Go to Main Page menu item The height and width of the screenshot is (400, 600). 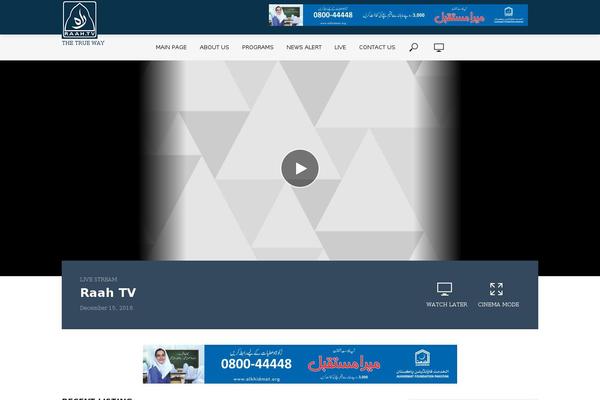tap(171, 47)
